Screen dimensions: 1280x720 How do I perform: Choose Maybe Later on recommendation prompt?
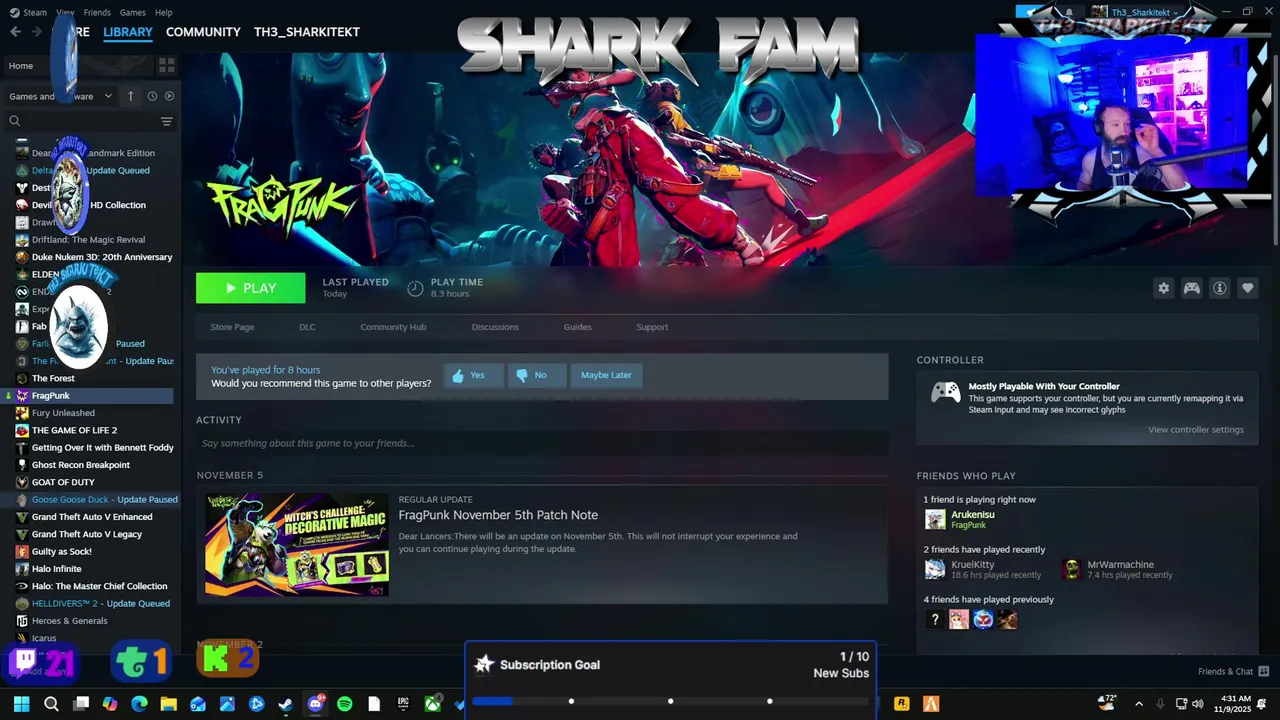[x=606, y=375]
